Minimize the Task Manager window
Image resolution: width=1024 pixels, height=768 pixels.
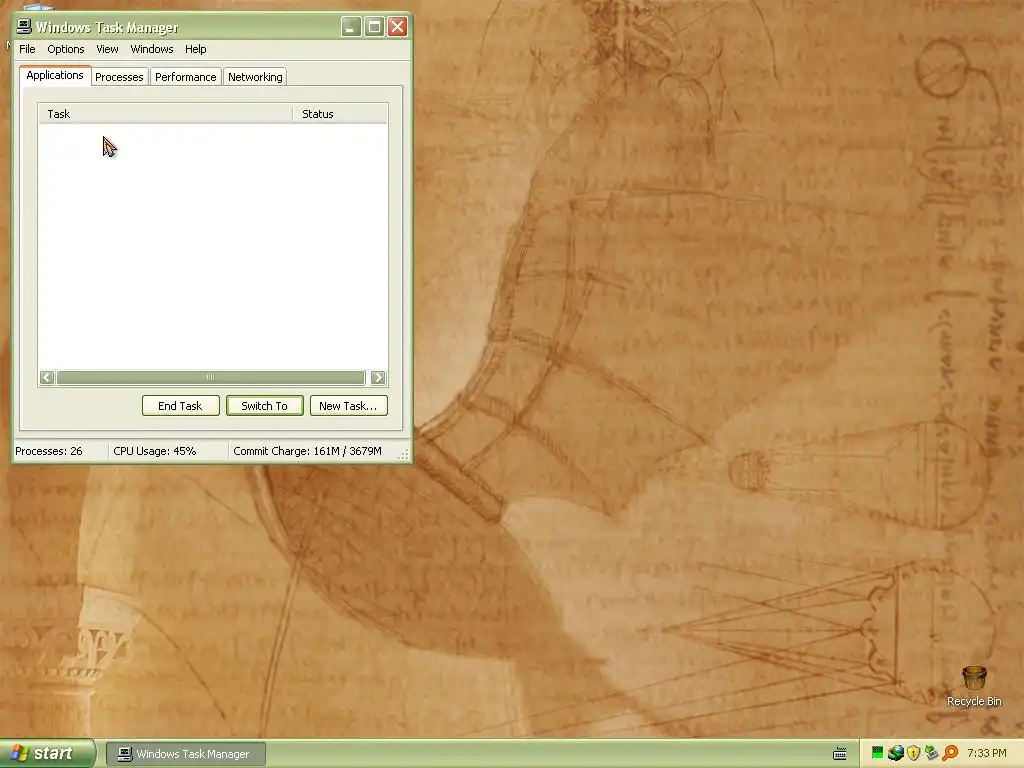[x=351, y=27]
